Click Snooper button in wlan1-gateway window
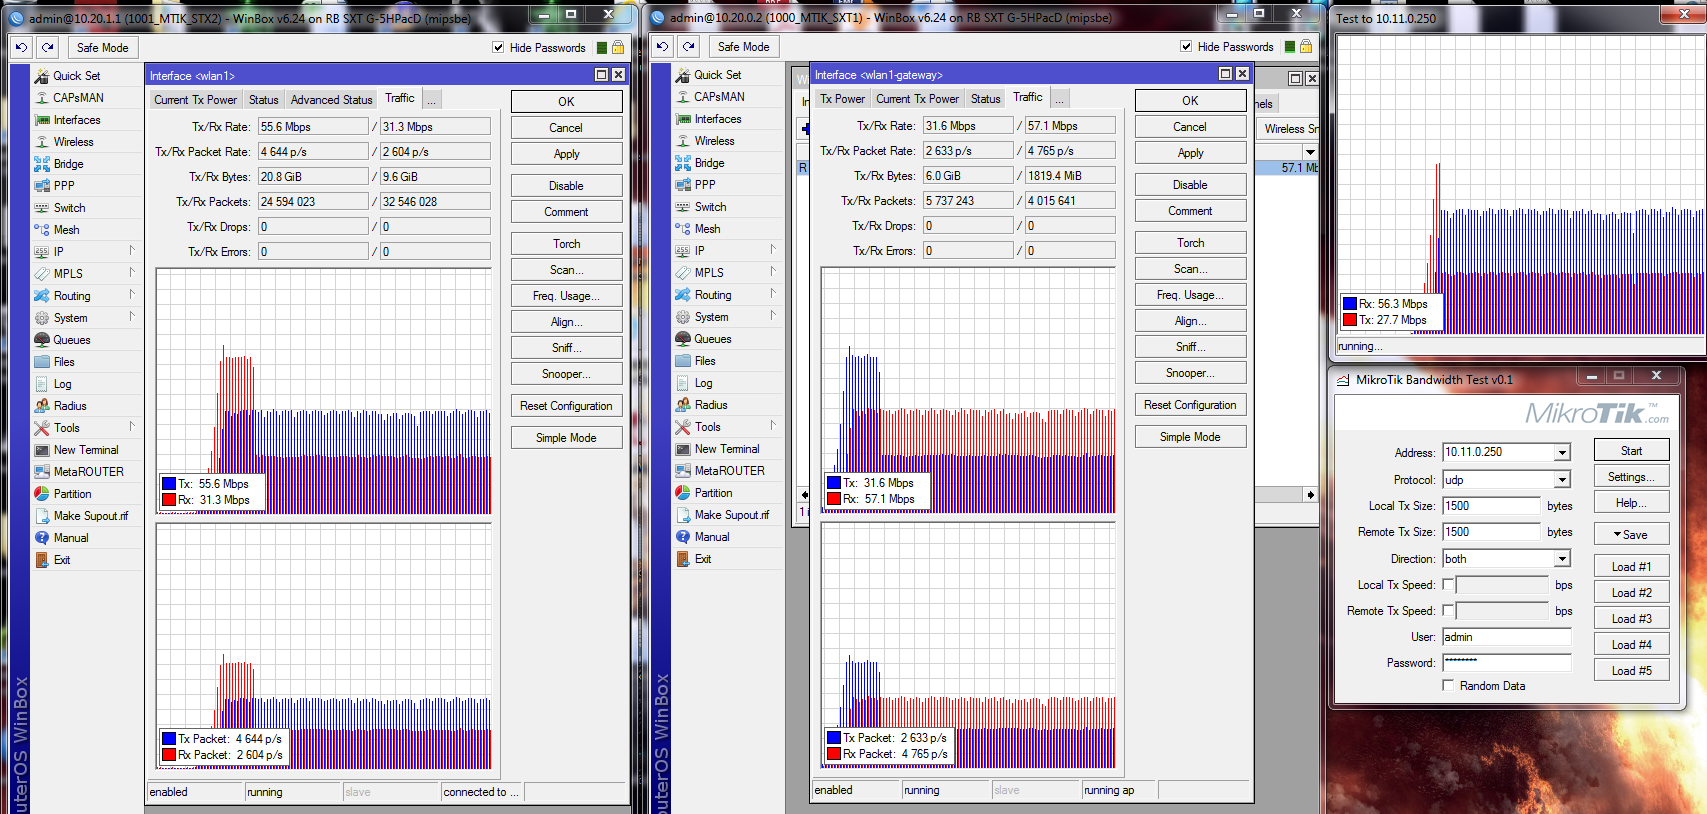The width and height of the screenshot is (1707, 814). tap(1190, 373)
